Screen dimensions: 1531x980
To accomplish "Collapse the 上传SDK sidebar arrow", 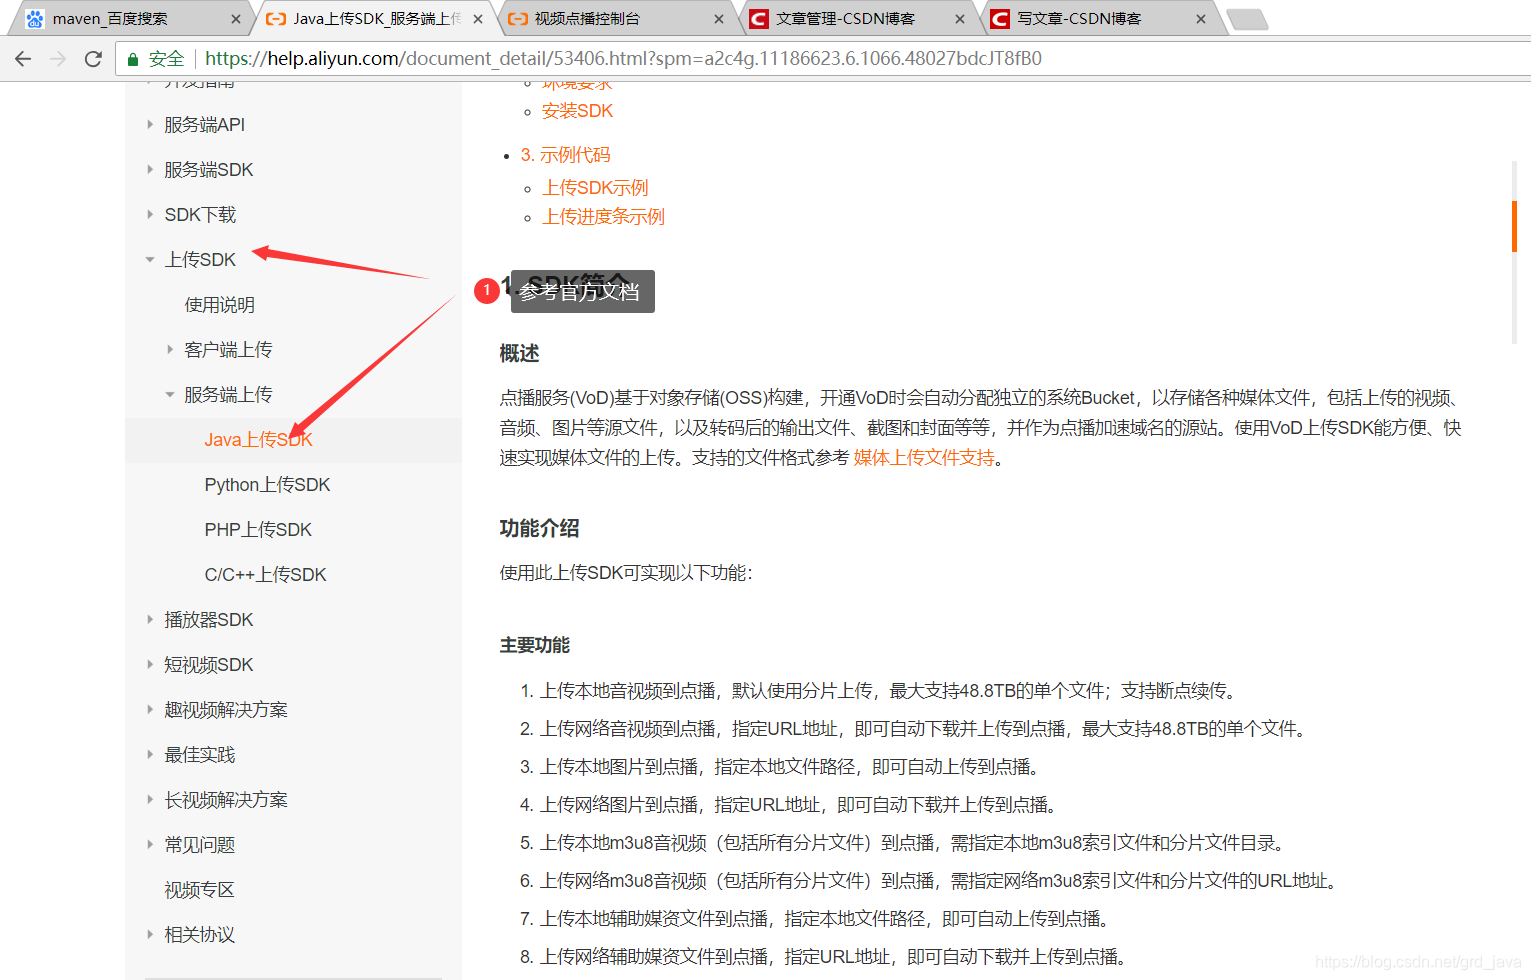I will [x=150, y=260].
